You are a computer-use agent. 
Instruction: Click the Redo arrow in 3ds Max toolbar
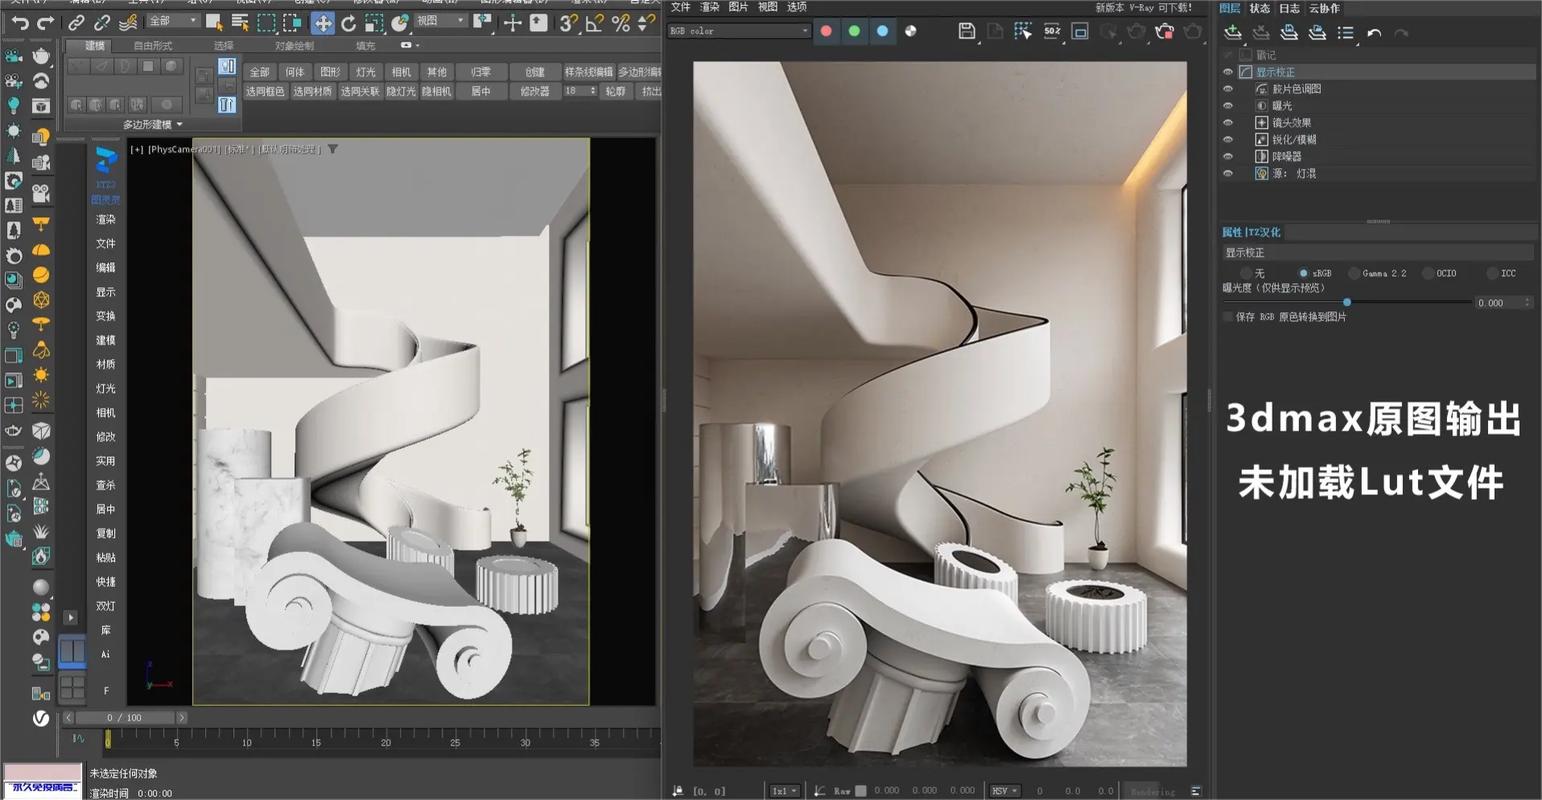click(45, 23)
